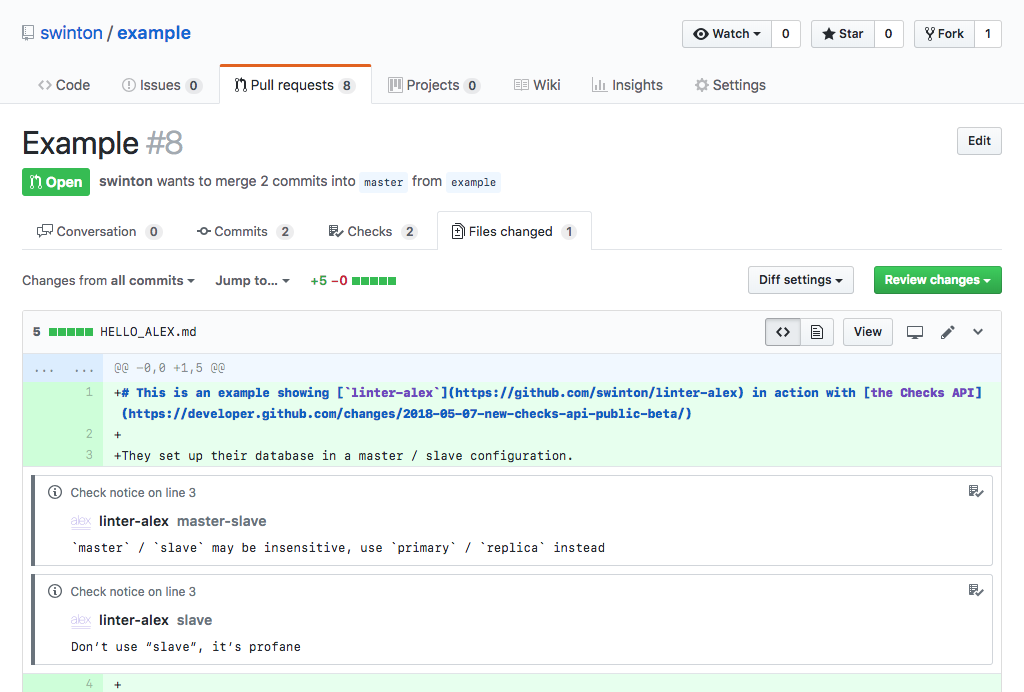Viewport: 1024px width, 692px height.
Task: Click linter-alex name in slave notice
Action: 134,620
